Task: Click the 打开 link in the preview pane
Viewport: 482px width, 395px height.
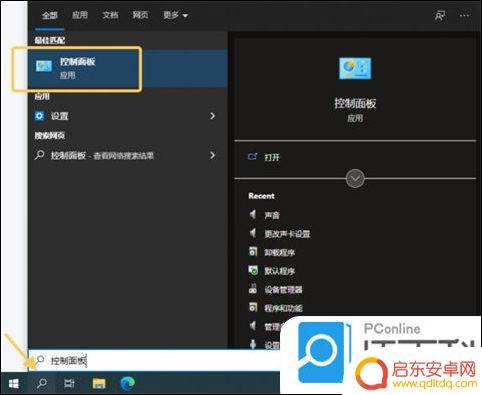Action: point(272,157)
